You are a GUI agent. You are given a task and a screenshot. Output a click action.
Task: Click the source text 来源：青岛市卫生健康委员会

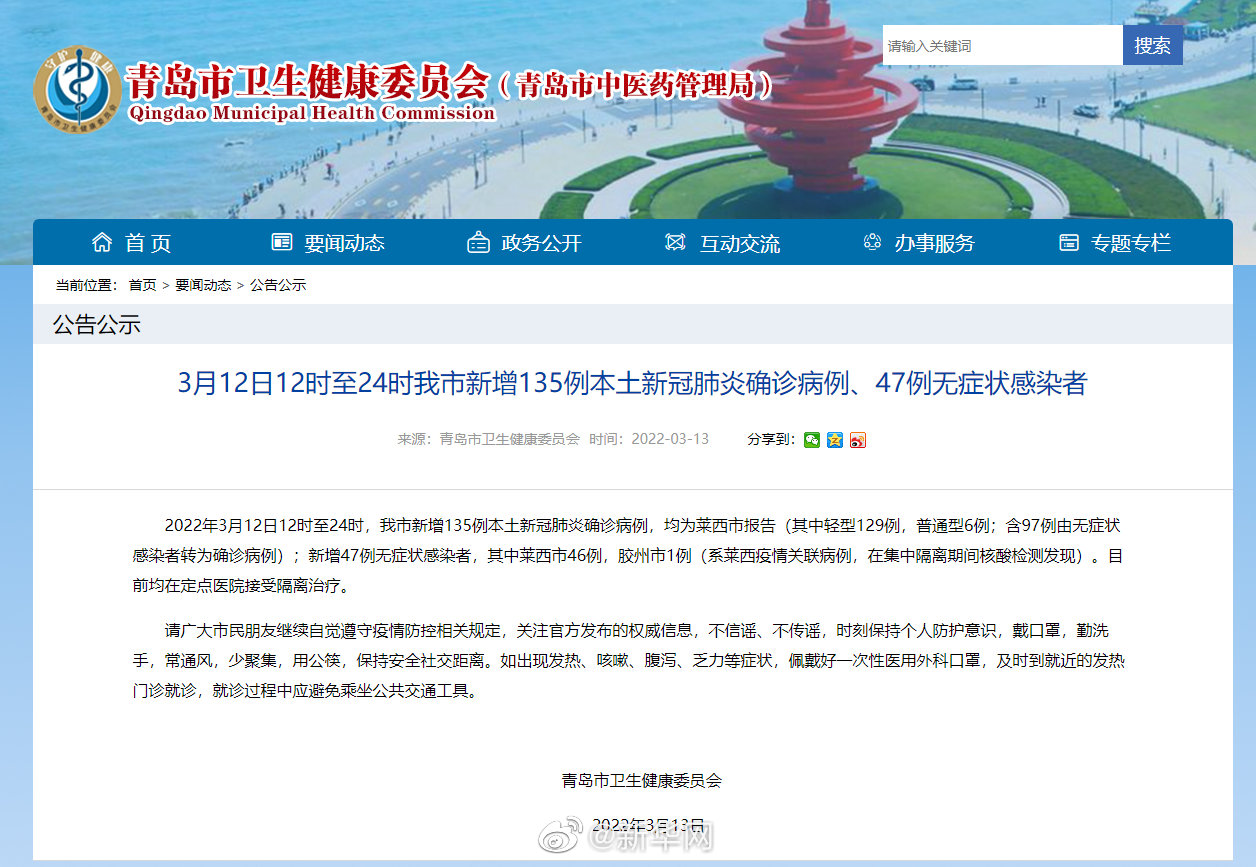489,439
